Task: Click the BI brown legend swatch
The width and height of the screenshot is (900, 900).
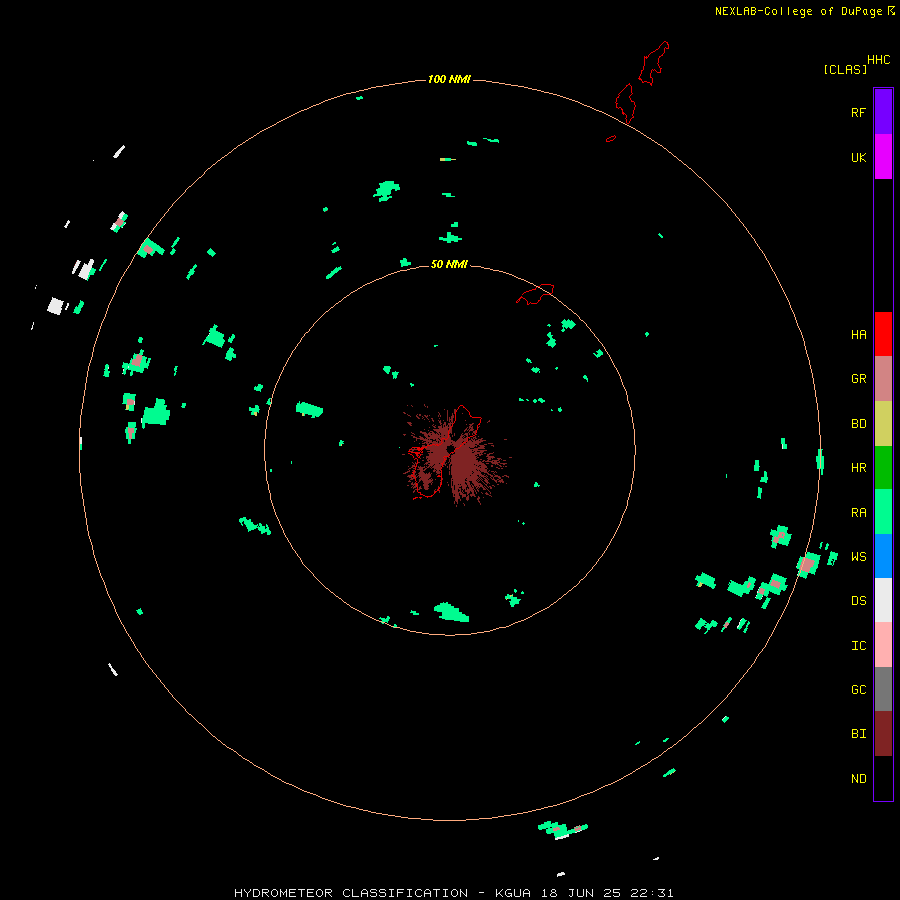Action: coord(883,734)
